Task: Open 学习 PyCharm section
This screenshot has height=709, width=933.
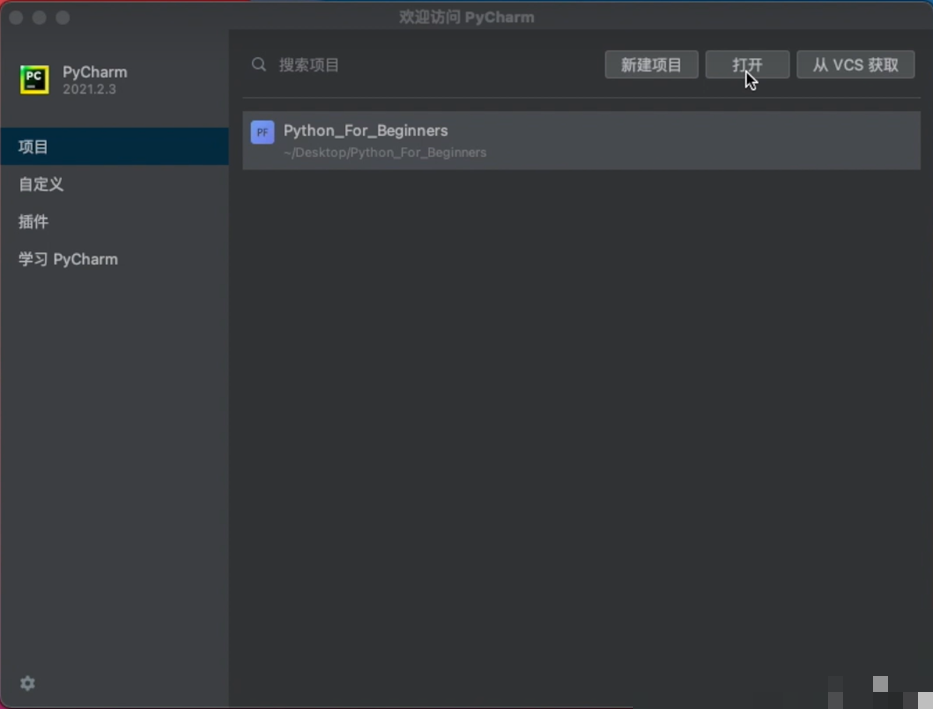Action: 114,259
